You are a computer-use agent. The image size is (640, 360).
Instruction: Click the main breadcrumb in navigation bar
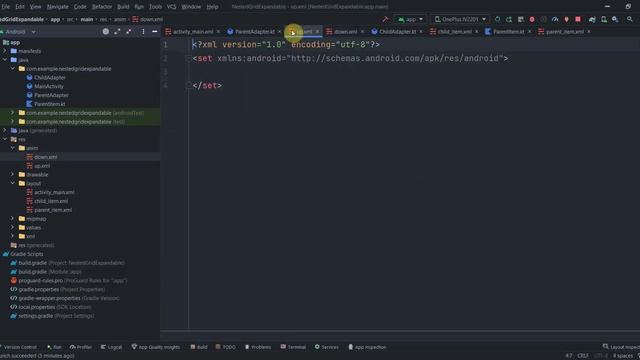tap(87, 19)
